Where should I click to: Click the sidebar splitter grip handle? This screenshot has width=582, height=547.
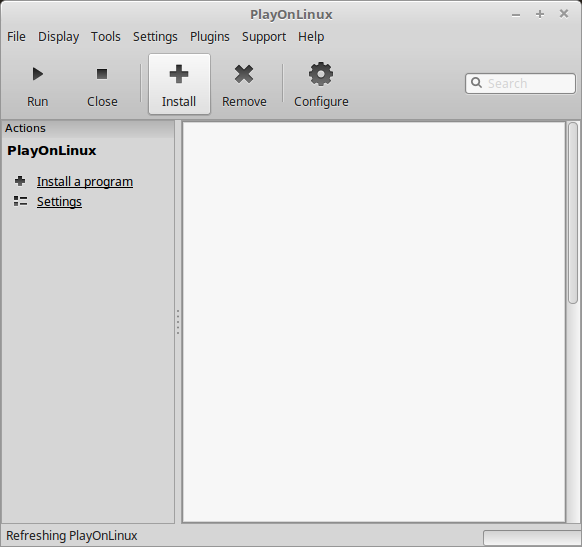pyautogui.click(x=178, y=322)
